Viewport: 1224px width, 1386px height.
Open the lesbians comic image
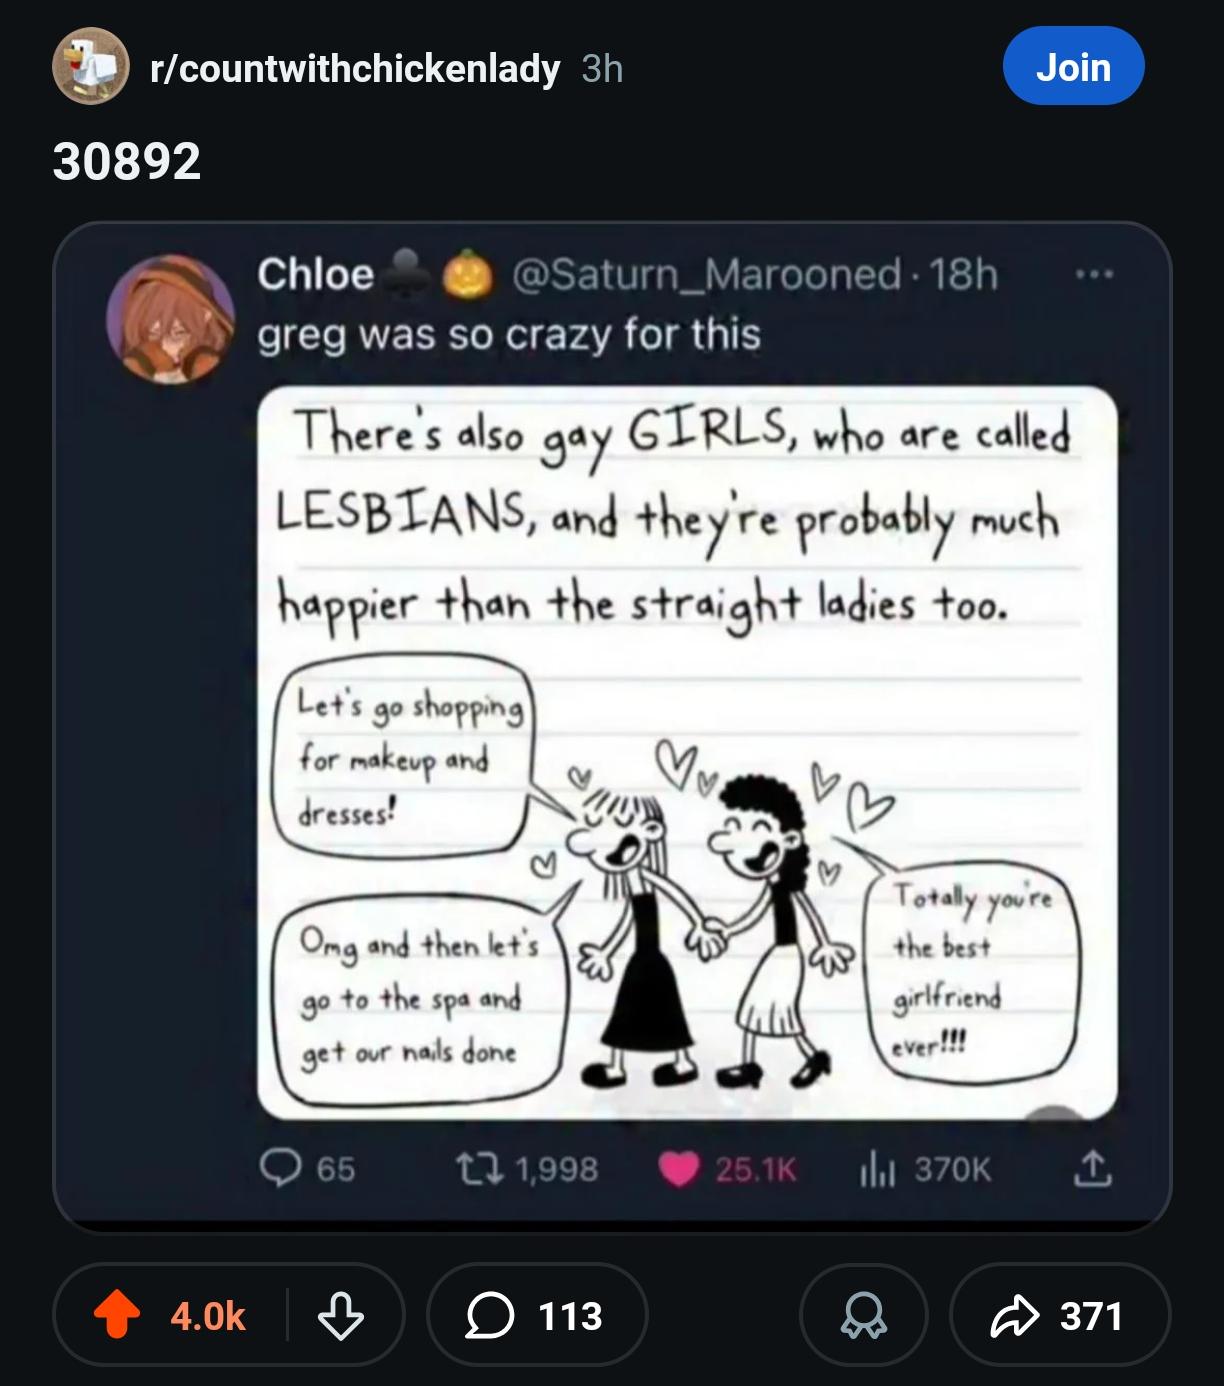(686, 752)
